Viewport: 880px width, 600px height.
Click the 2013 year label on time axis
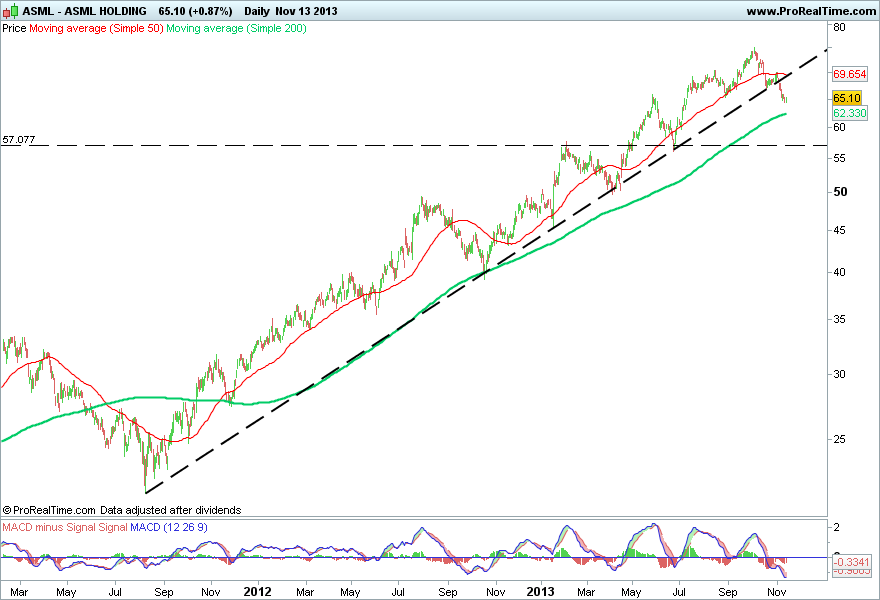(540, 592)
